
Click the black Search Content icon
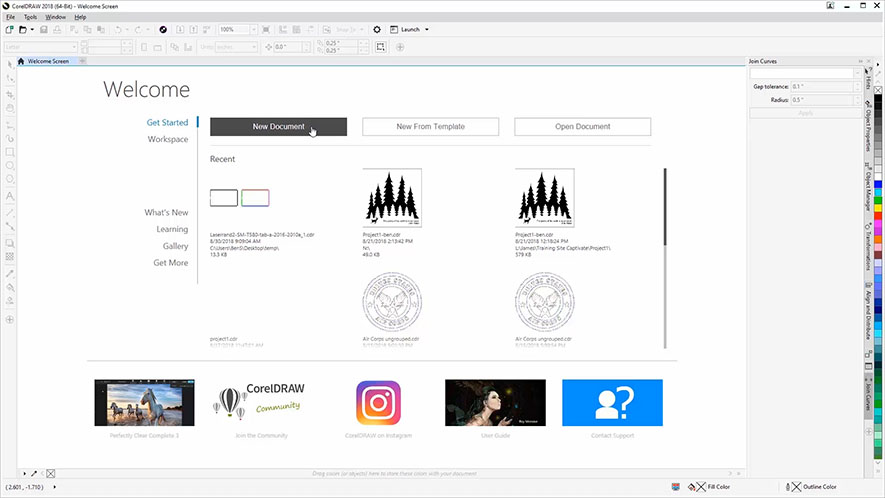tap(164, 30)
